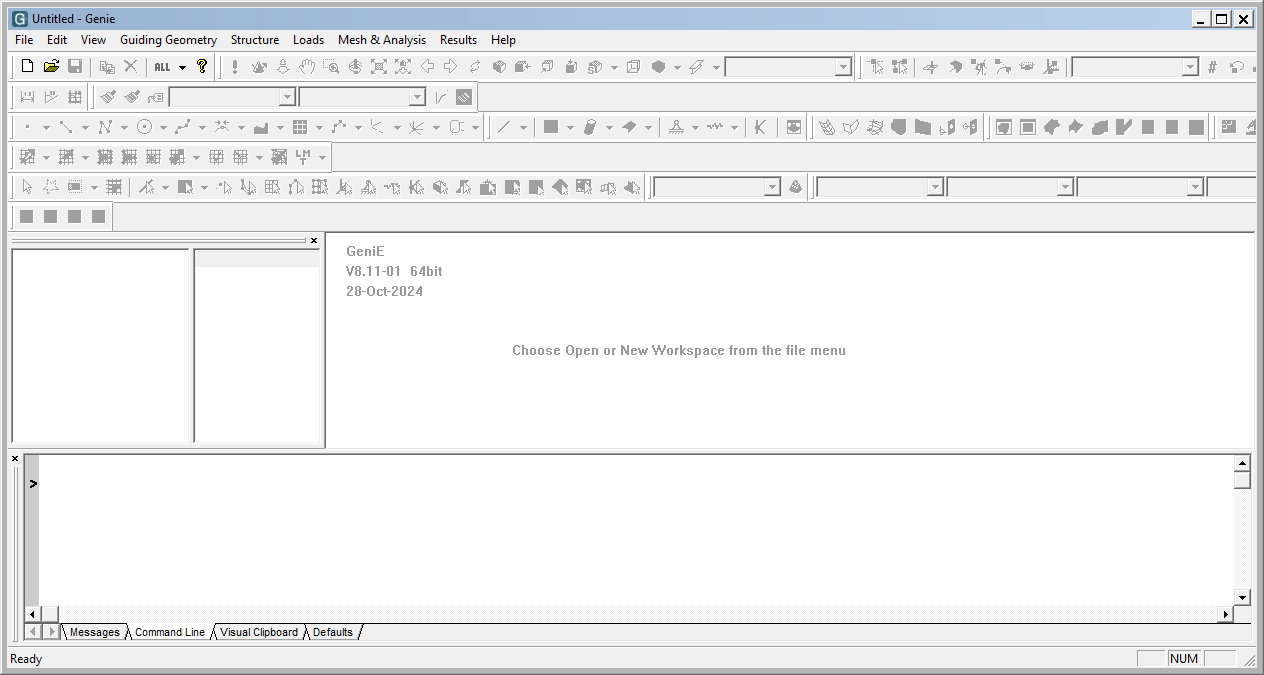
Task: Click the hash (#) icon in top toolbar
Action: 1212,67
